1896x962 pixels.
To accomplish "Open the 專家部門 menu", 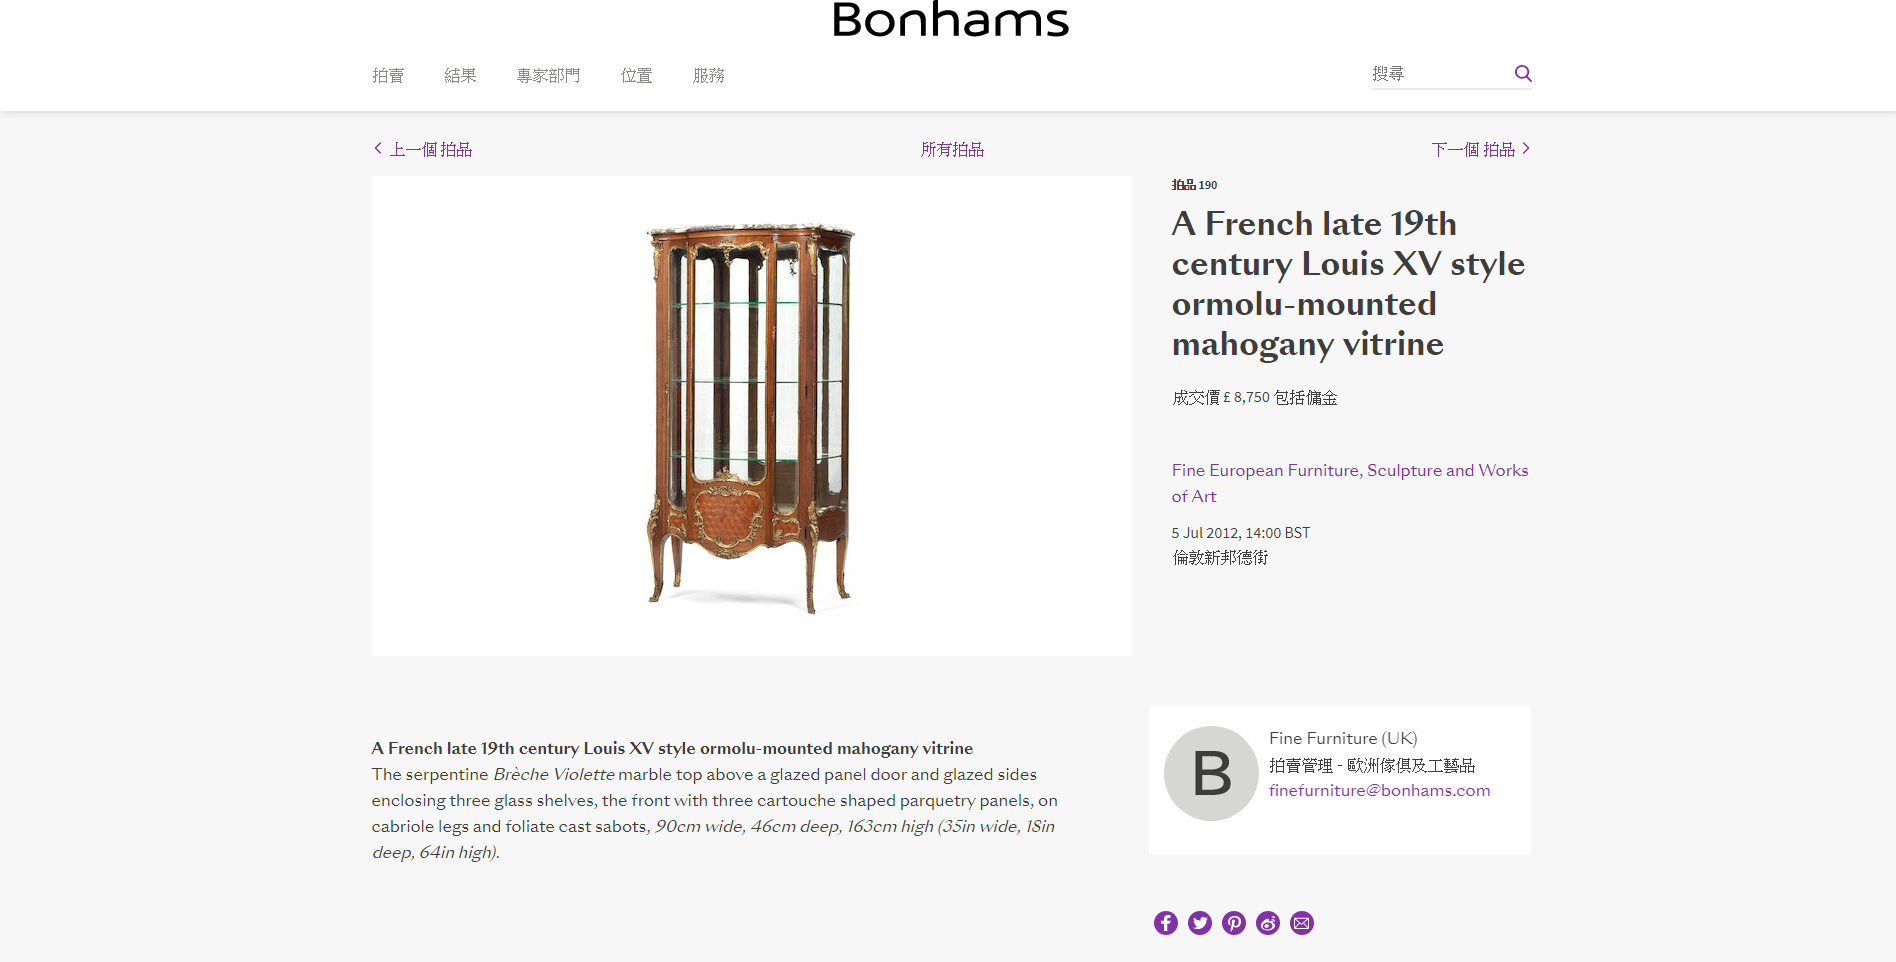I will (548, 76).
